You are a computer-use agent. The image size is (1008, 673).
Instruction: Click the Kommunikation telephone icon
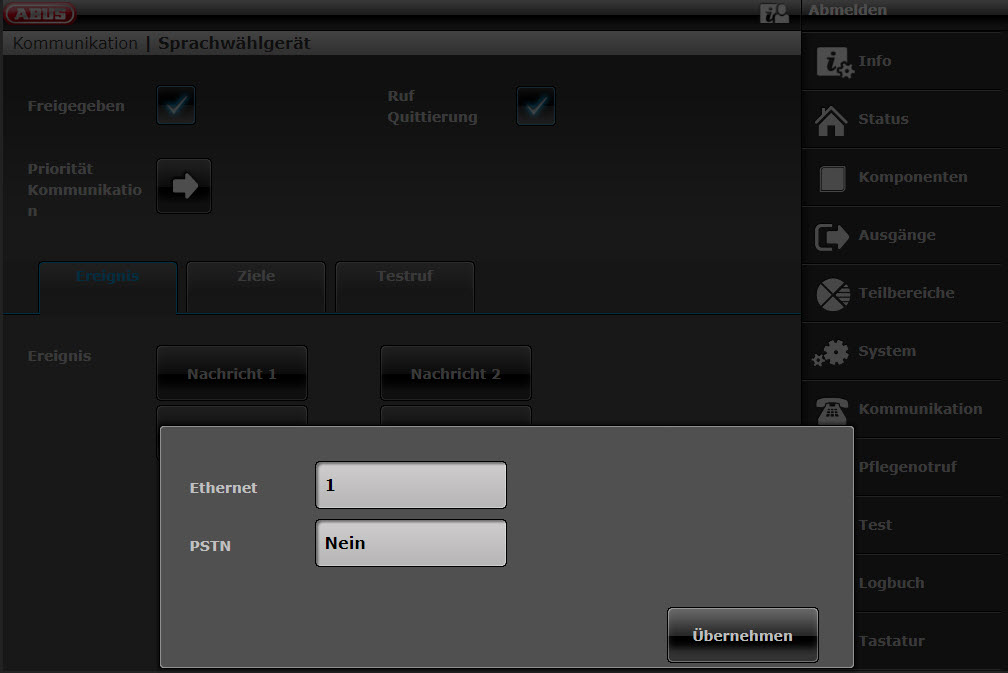click(x=832, y=410)
